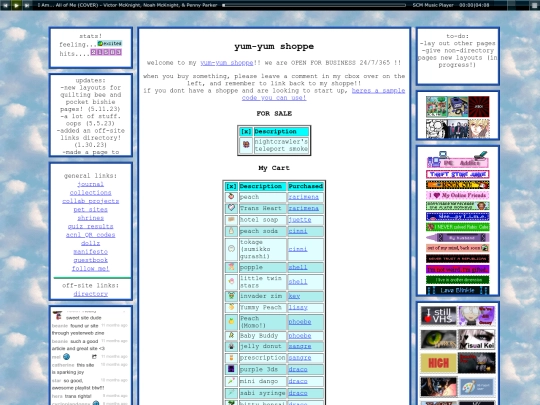Visit lissy's shop link
The image size is (540, 405).
coord(298,307)
